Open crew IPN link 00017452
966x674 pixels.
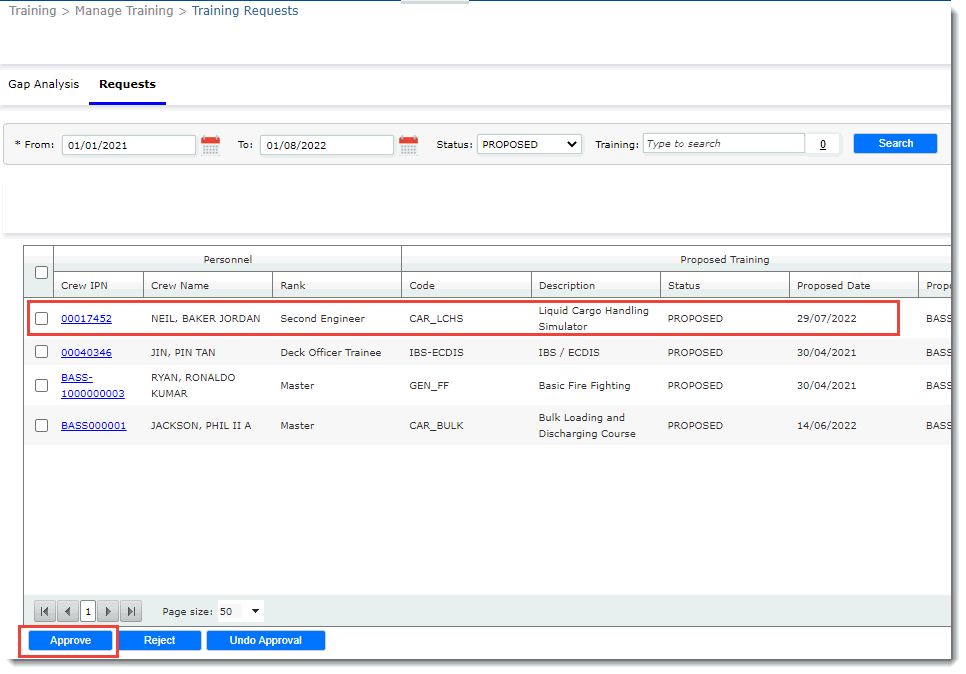click(86, 319)
